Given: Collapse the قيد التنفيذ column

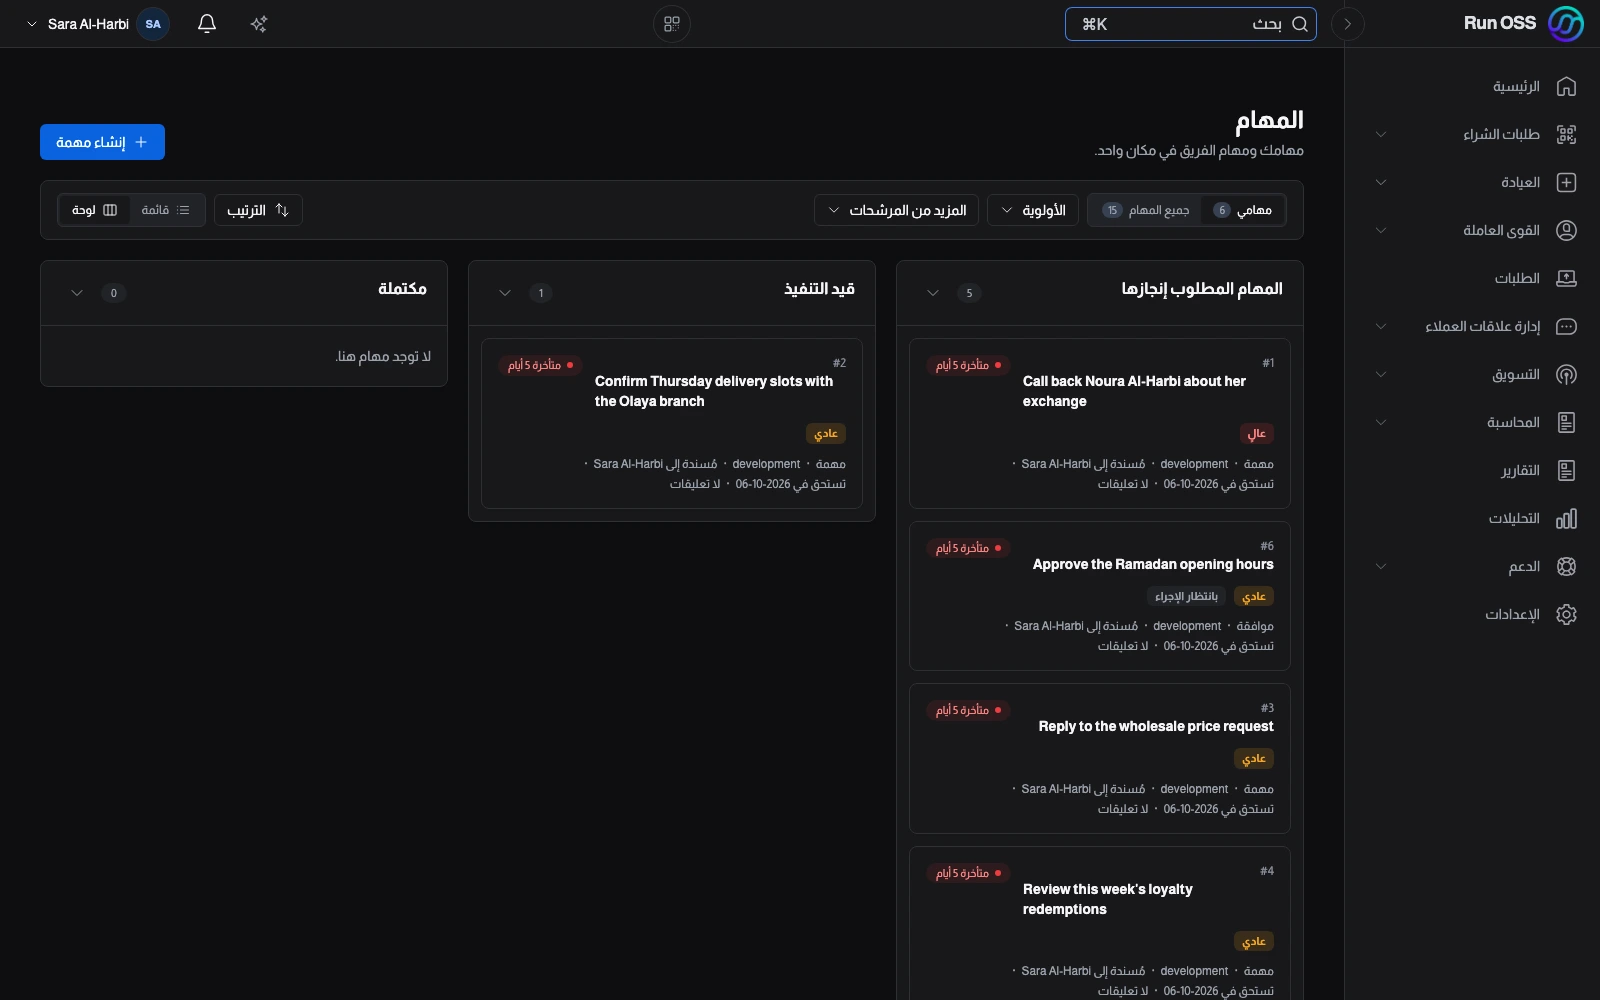Looking at the screenshot, I should [x=505, y=293].
